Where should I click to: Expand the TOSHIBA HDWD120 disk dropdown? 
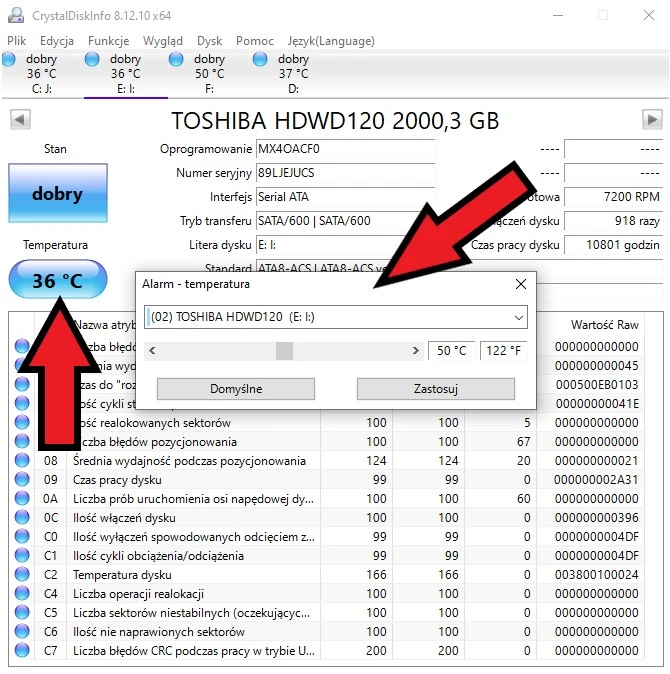(519, 318)
